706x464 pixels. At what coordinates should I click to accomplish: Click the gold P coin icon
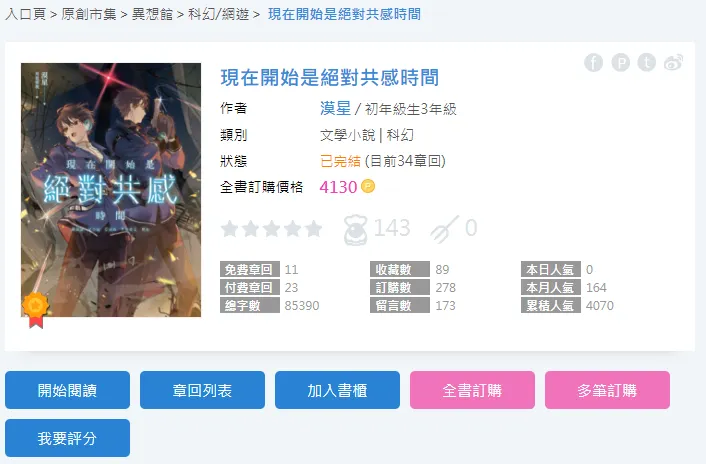[368, 186]
